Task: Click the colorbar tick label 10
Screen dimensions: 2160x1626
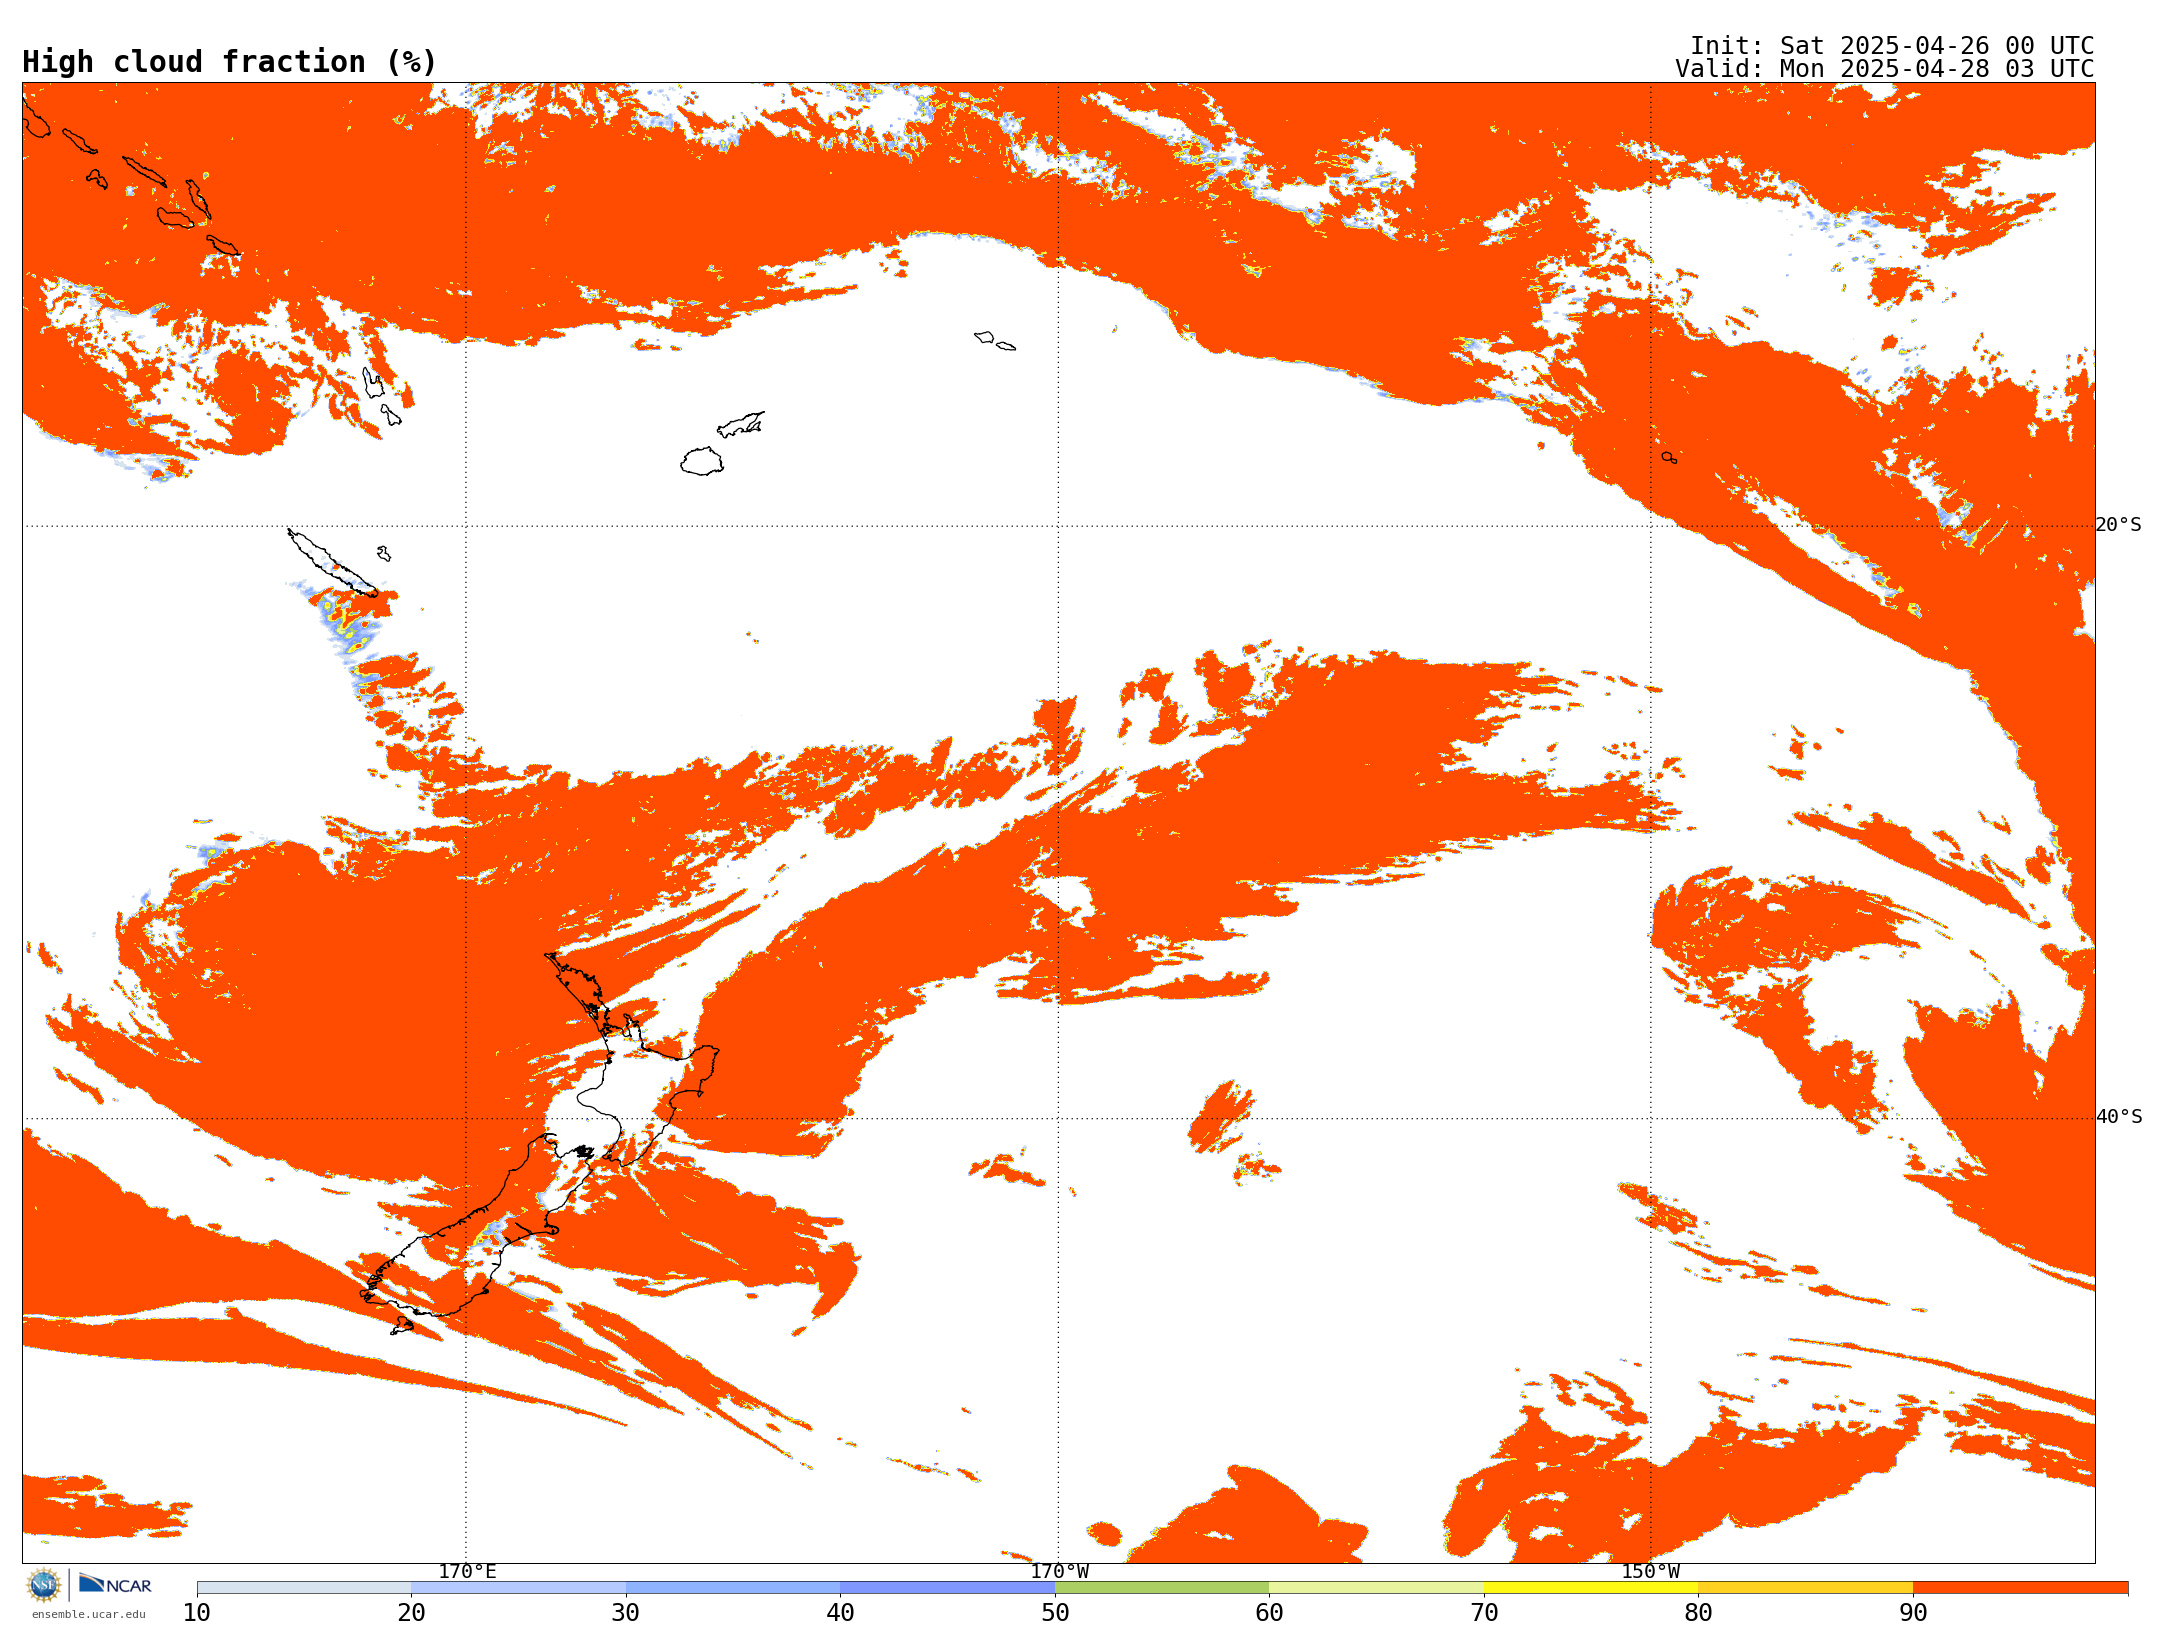Action: (197, 1612)
